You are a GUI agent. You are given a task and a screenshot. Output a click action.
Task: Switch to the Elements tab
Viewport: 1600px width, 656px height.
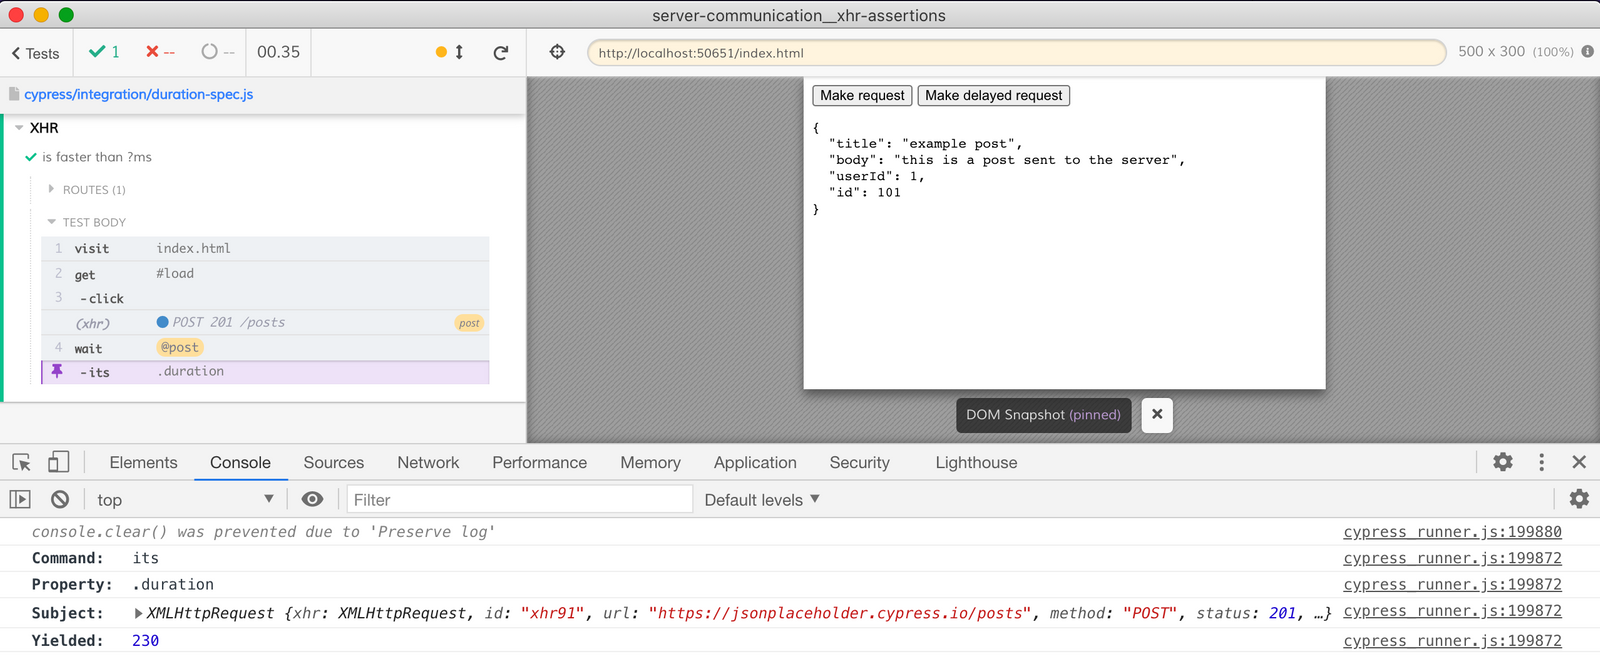pos(143,463)
